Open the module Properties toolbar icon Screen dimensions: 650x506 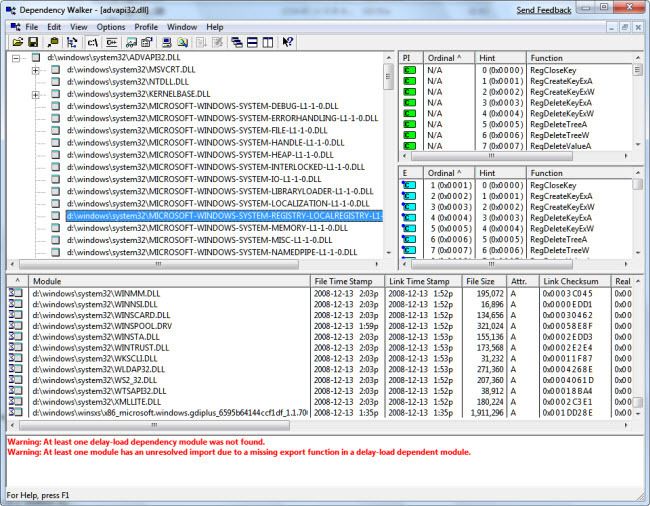147,42
